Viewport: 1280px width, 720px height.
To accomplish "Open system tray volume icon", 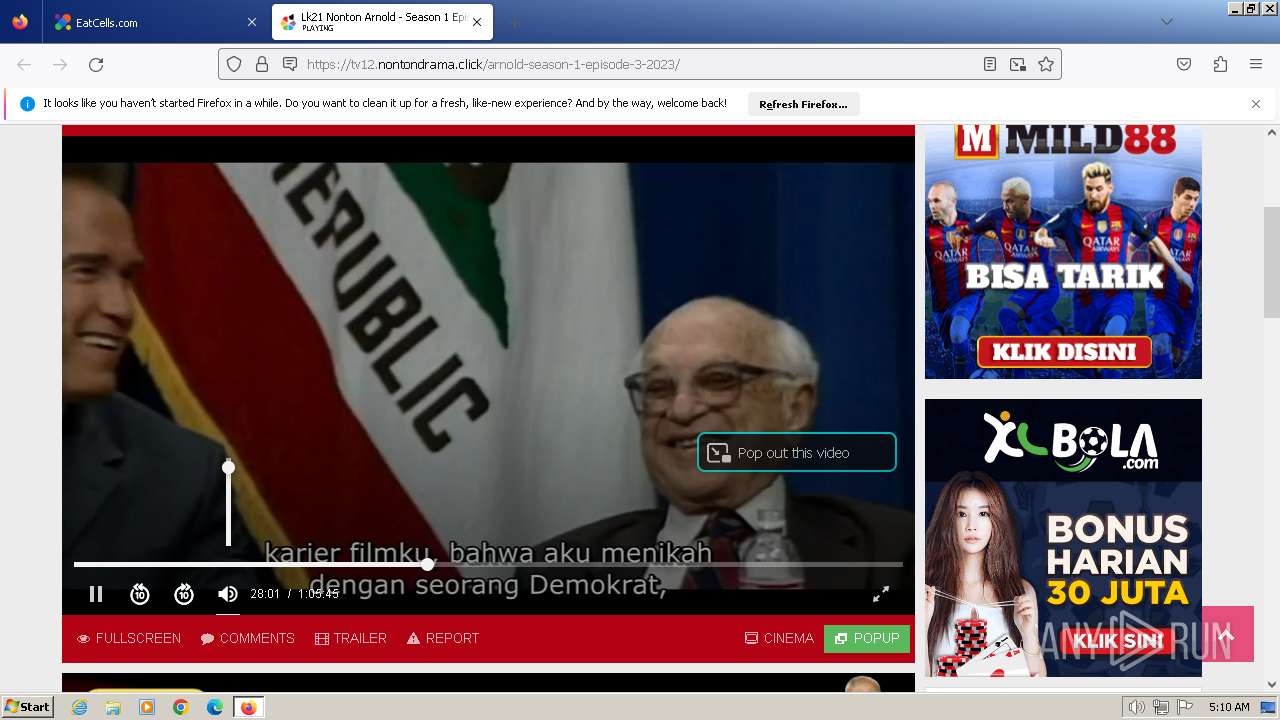I will tap(1137, 707).
